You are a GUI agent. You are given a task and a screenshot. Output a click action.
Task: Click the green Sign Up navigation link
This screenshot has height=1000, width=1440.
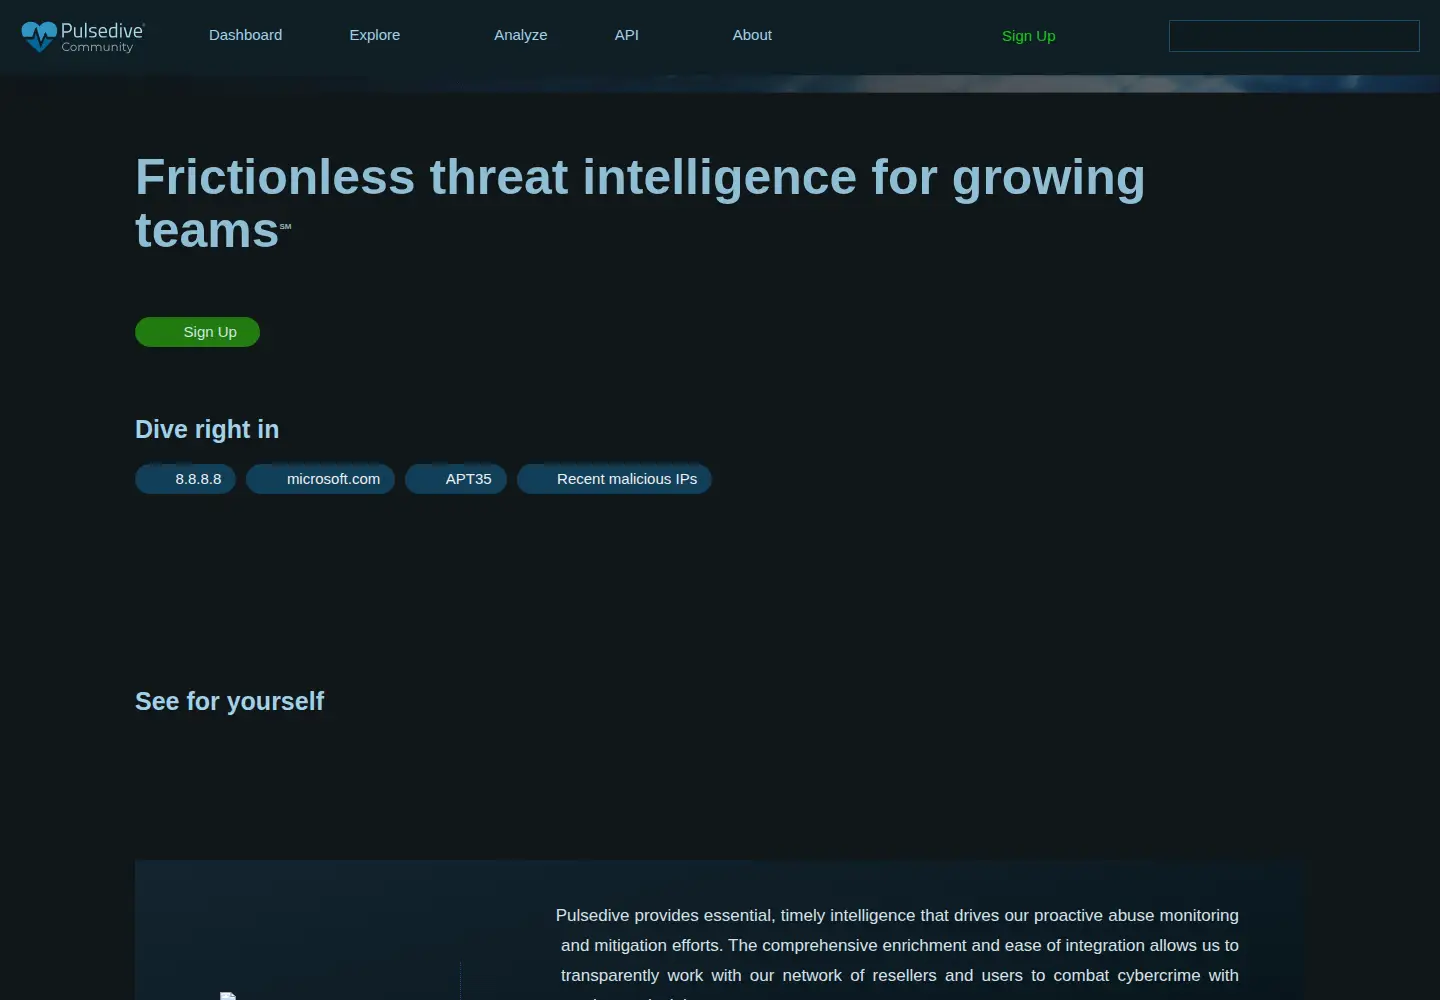pyautogui.click(x=1028, y=36)
